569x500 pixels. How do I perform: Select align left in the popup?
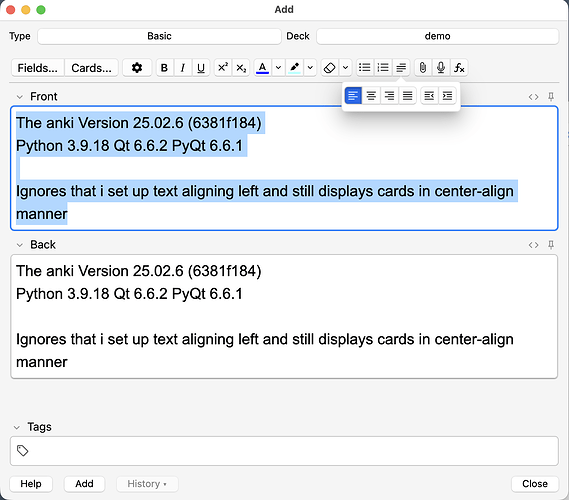(x=353, y=96)
